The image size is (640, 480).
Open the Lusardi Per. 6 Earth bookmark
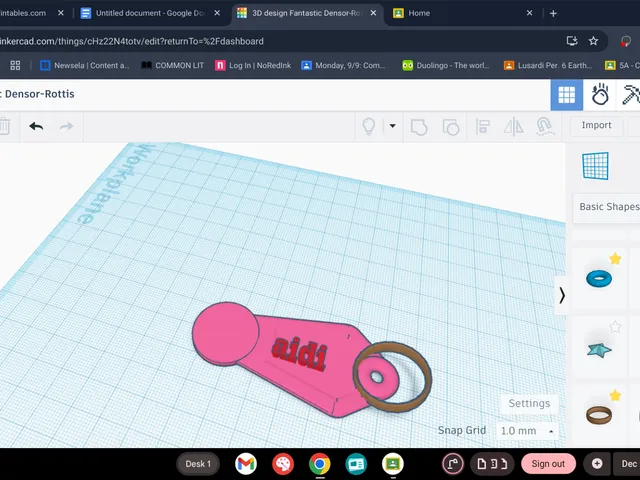click(x=548, y=65)
